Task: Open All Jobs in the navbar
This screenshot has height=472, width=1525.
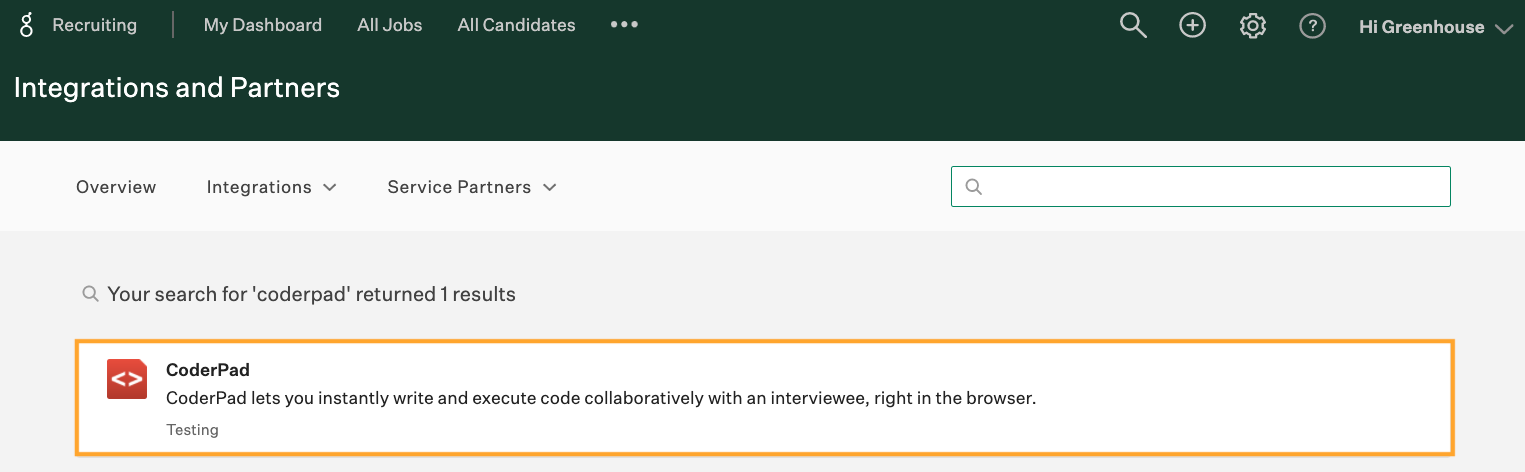Action: pos(390,25)
